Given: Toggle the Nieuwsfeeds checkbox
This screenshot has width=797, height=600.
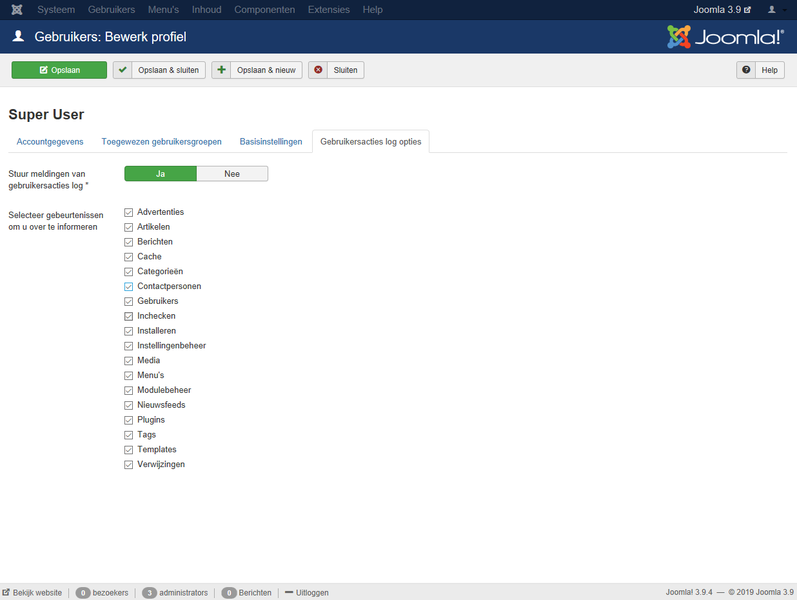Looking at the screenshot, I should (x=129, y=405).
